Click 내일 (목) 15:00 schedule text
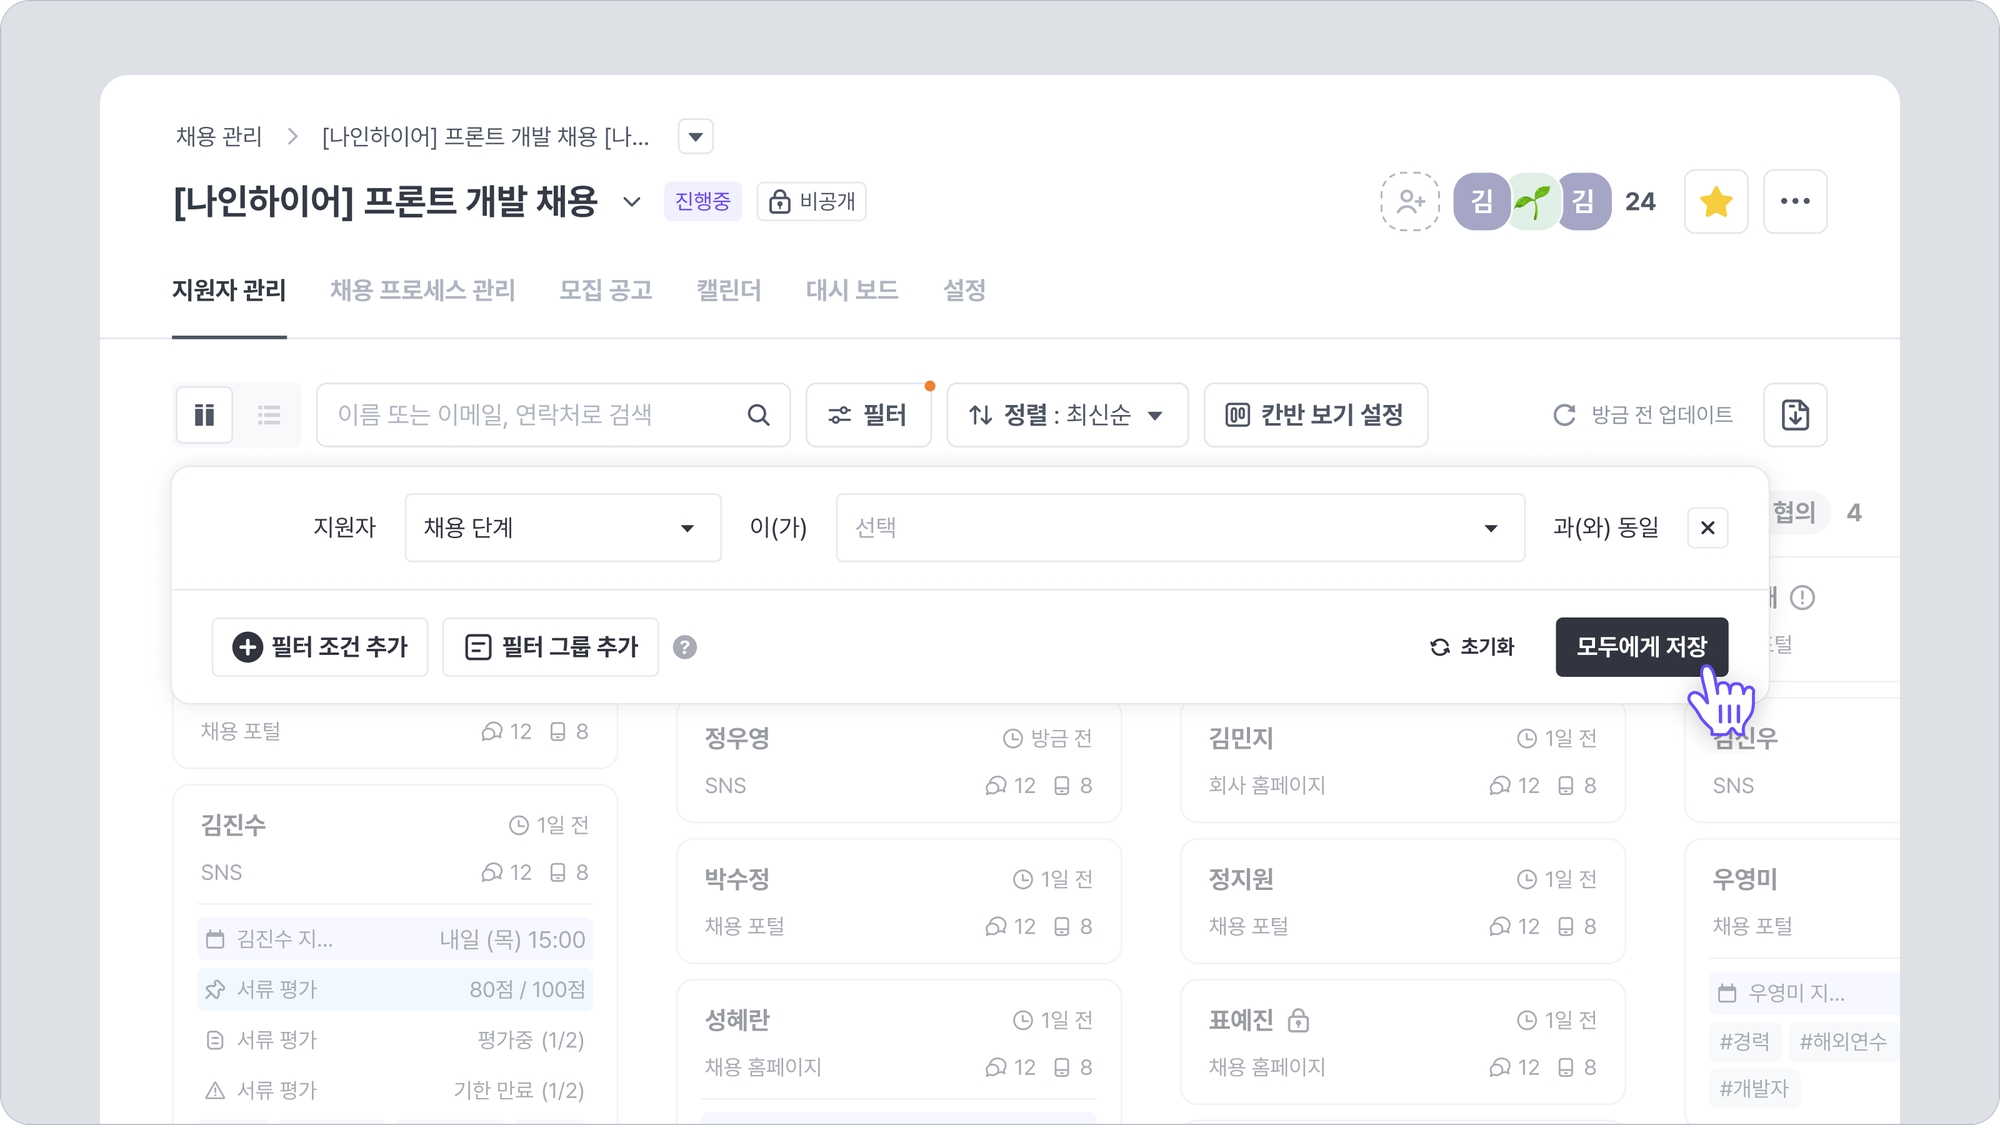This screenshot has width=2000, height=1125. (x=512, y=939)
